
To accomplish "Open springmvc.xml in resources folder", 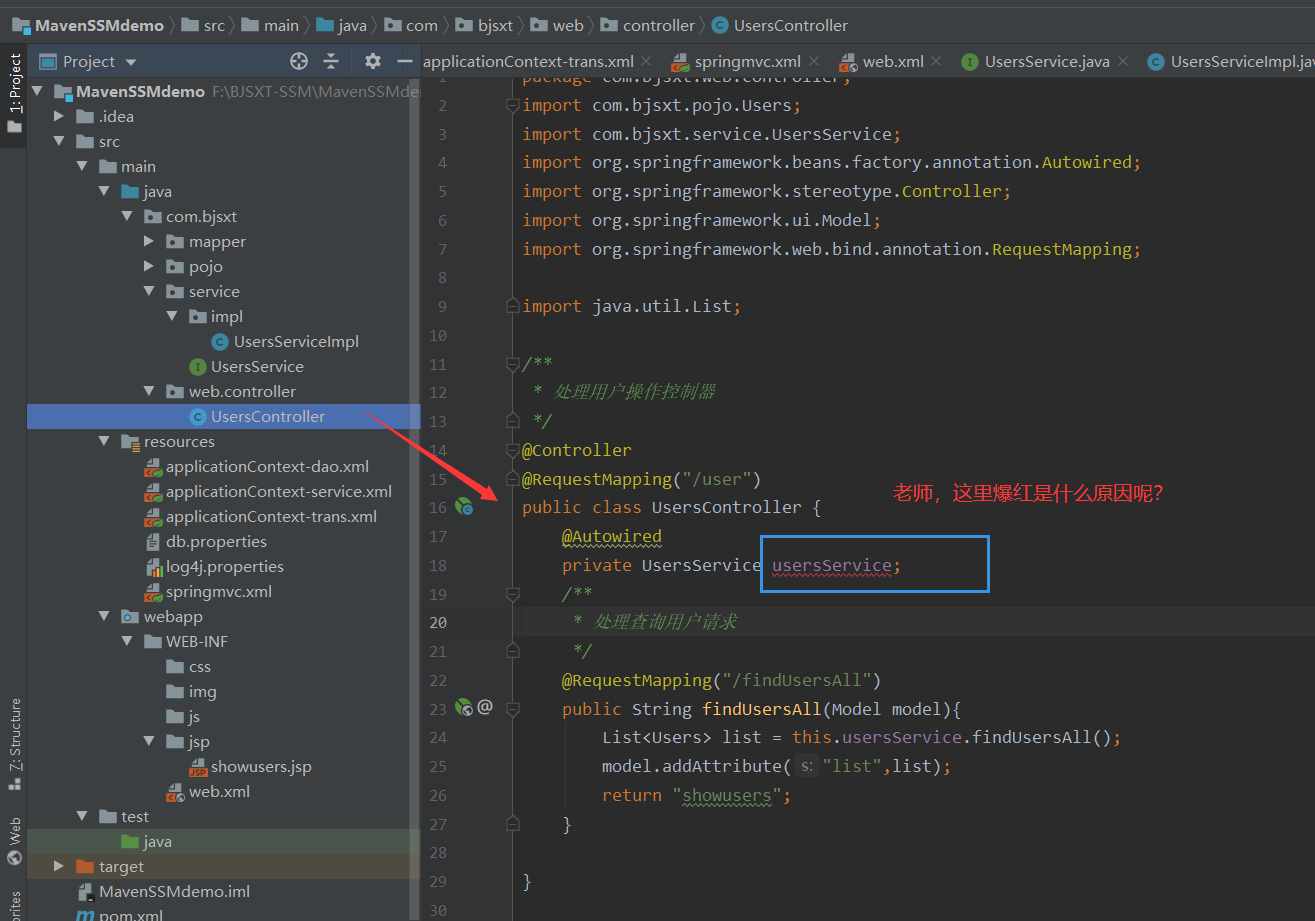I will coord(208,591).
